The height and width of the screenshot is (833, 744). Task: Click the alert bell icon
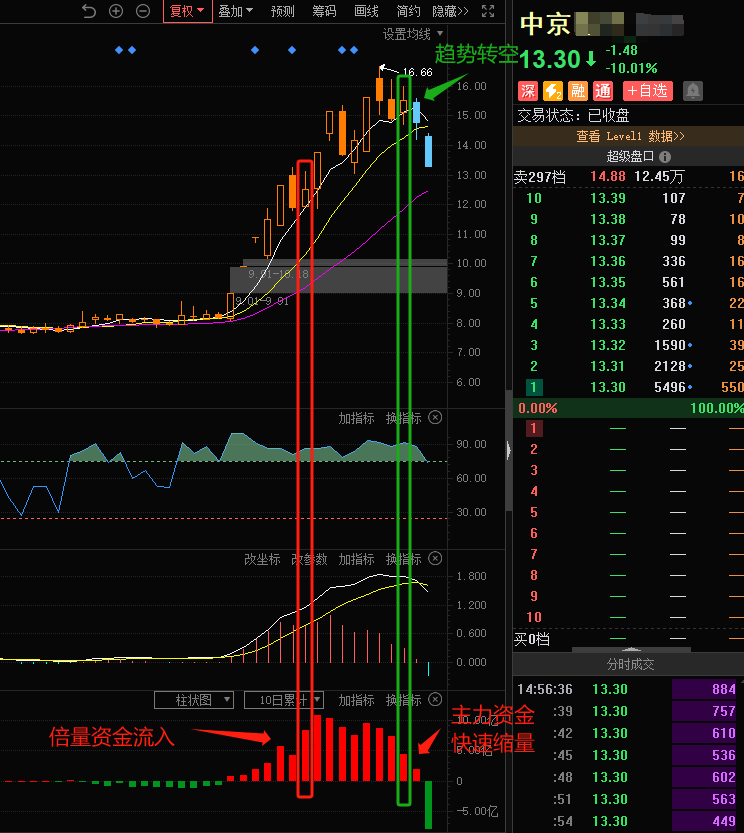692,91
